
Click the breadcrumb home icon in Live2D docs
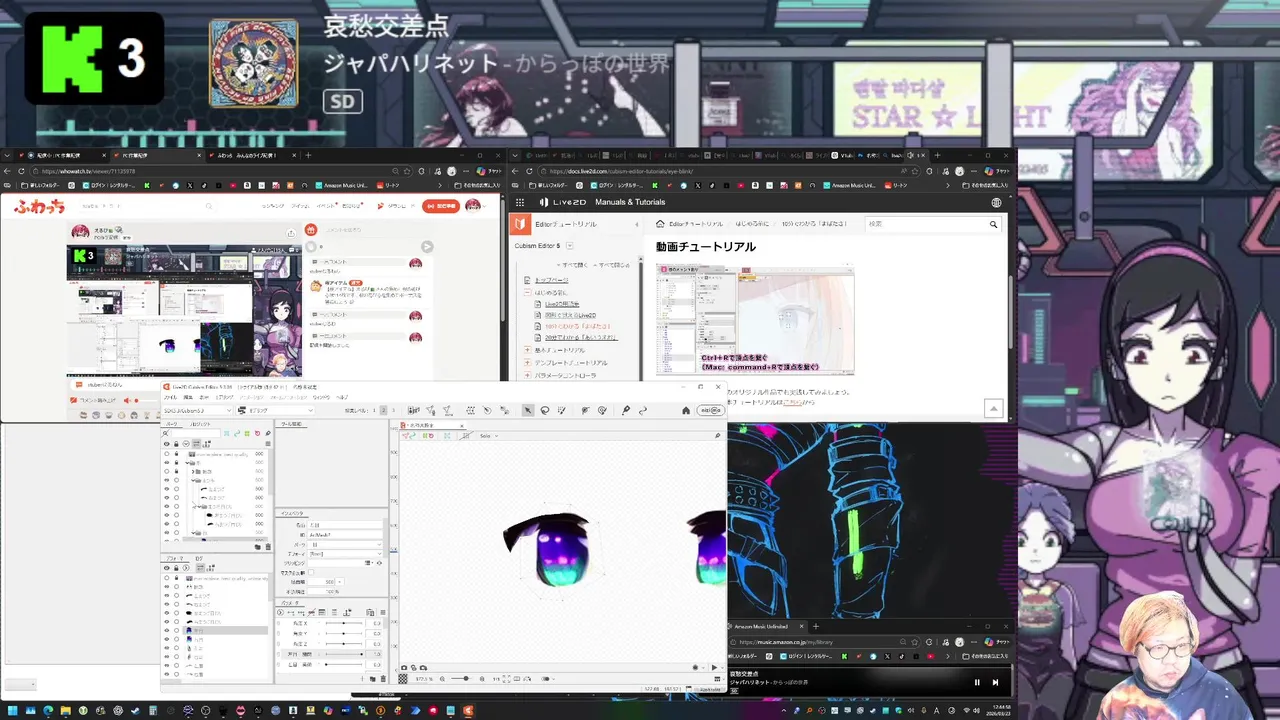tap(660, 224)
